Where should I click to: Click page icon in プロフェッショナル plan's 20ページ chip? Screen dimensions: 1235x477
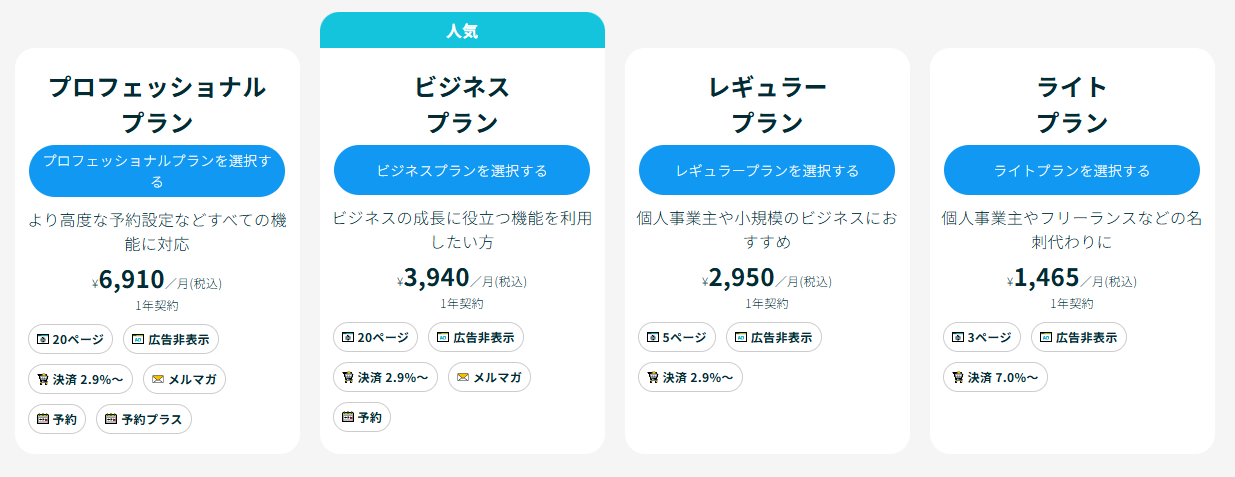pos(42,339)
